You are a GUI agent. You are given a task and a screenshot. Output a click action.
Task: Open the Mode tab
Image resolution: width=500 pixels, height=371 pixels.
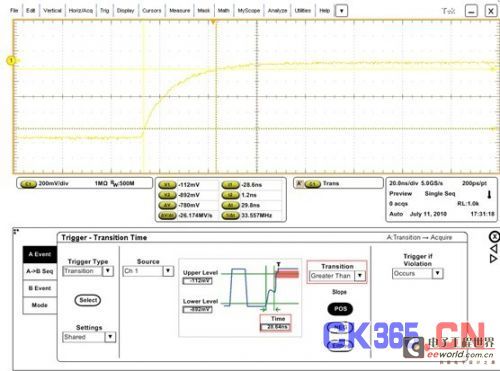[40, 305]
